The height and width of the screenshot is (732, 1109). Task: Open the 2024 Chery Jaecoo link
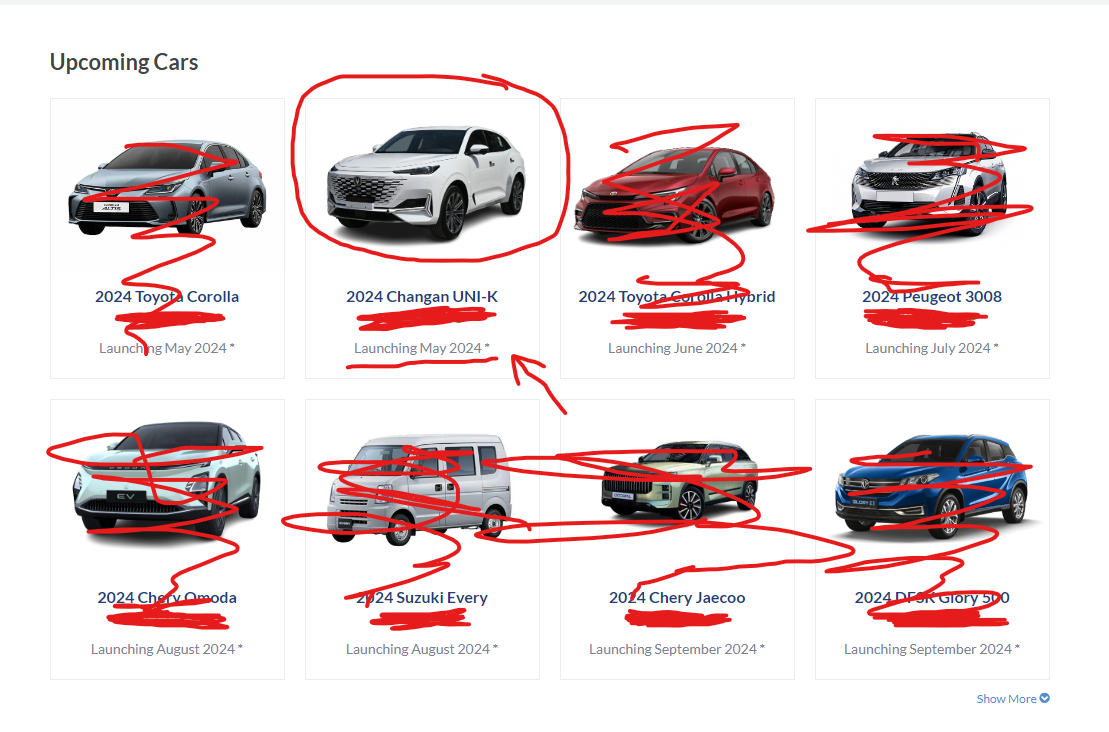click(677, 598)
